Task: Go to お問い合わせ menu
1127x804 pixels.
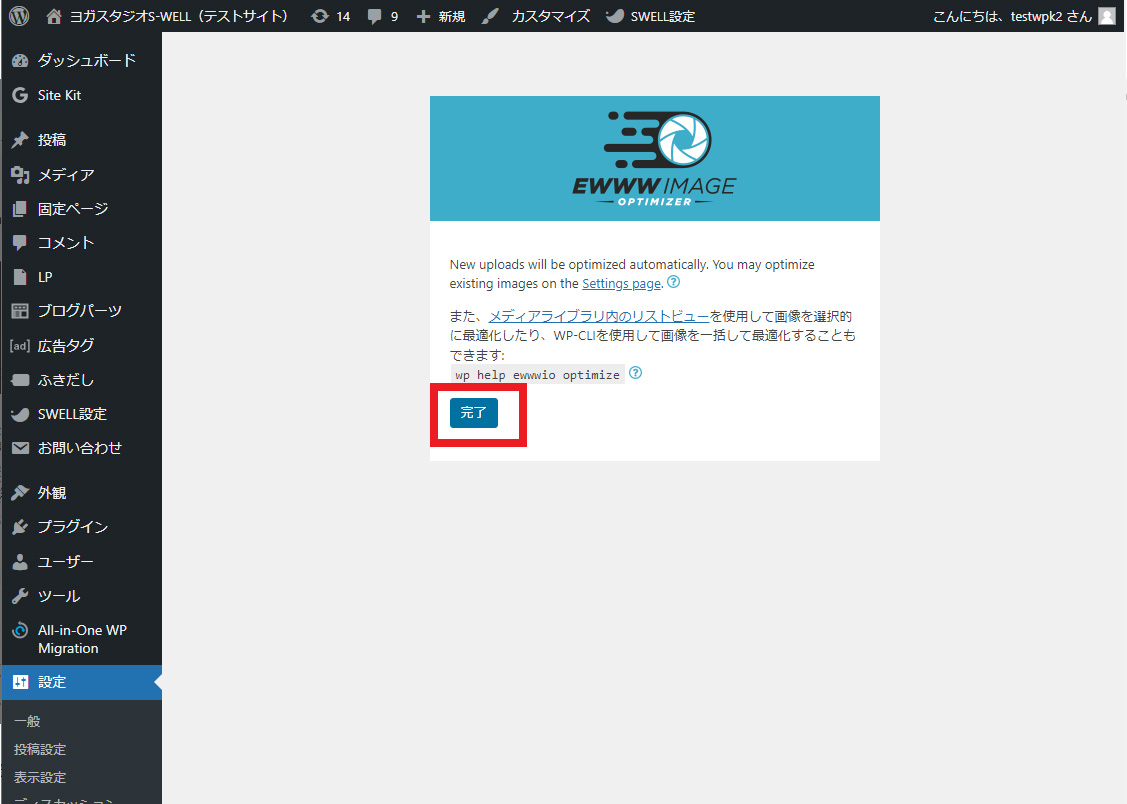Action: click(x=81, y=448)
